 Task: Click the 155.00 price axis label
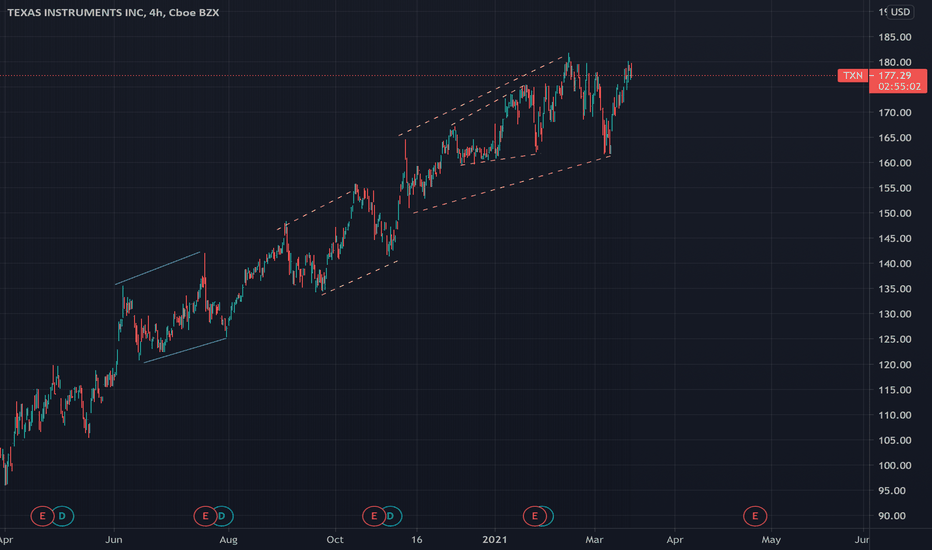click(x=895, y=188)
